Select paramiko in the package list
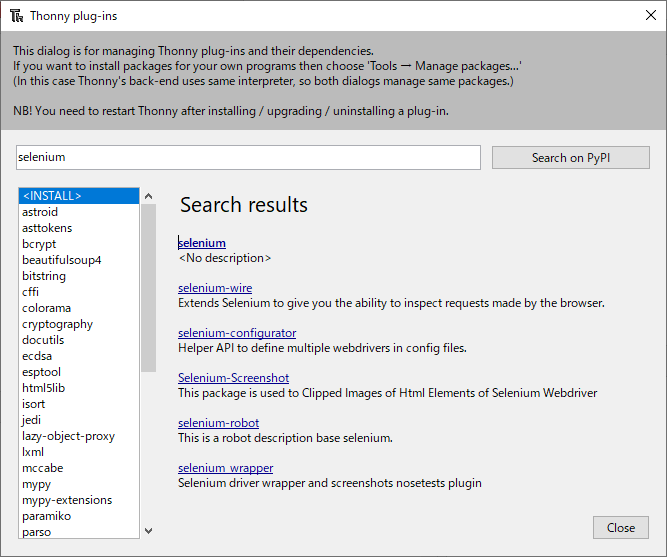 79,516
